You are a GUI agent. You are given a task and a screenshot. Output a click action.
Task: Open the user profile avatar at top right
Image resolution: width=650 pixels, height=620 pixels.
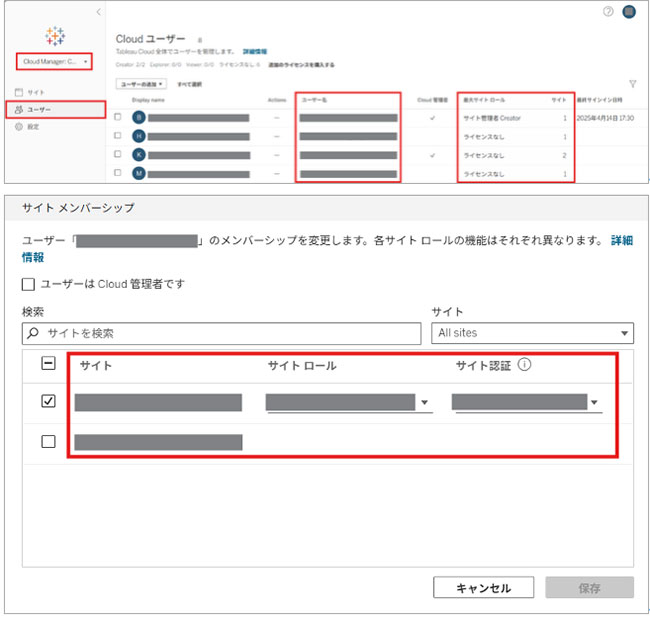(629, 11)
